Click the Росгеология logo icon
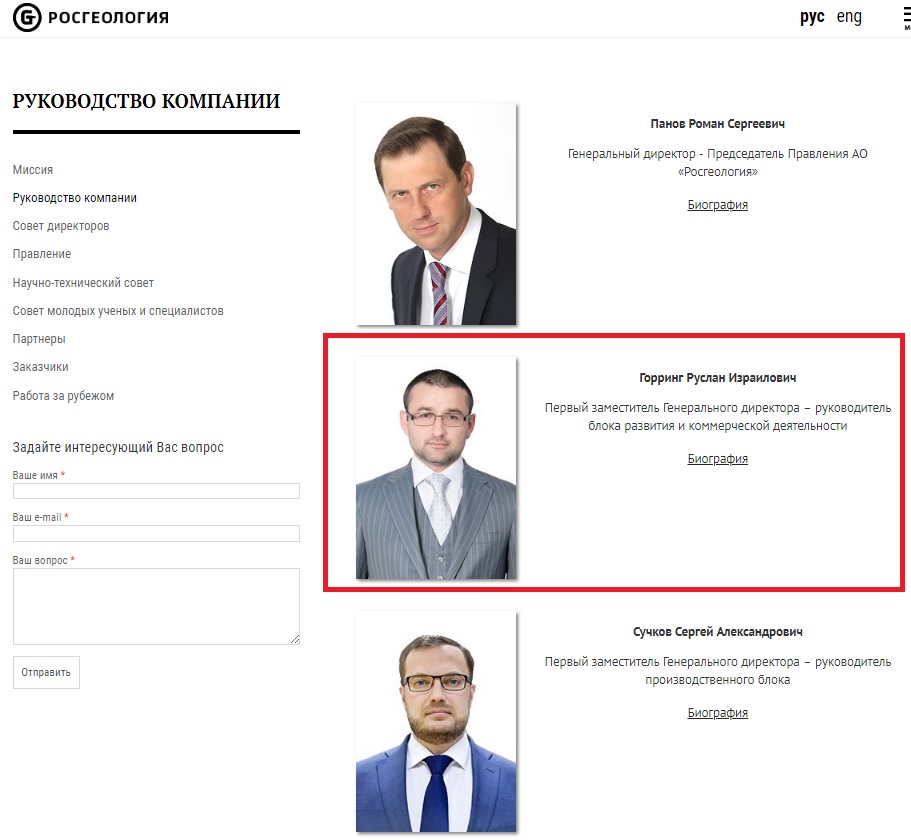 coord(27,18)
